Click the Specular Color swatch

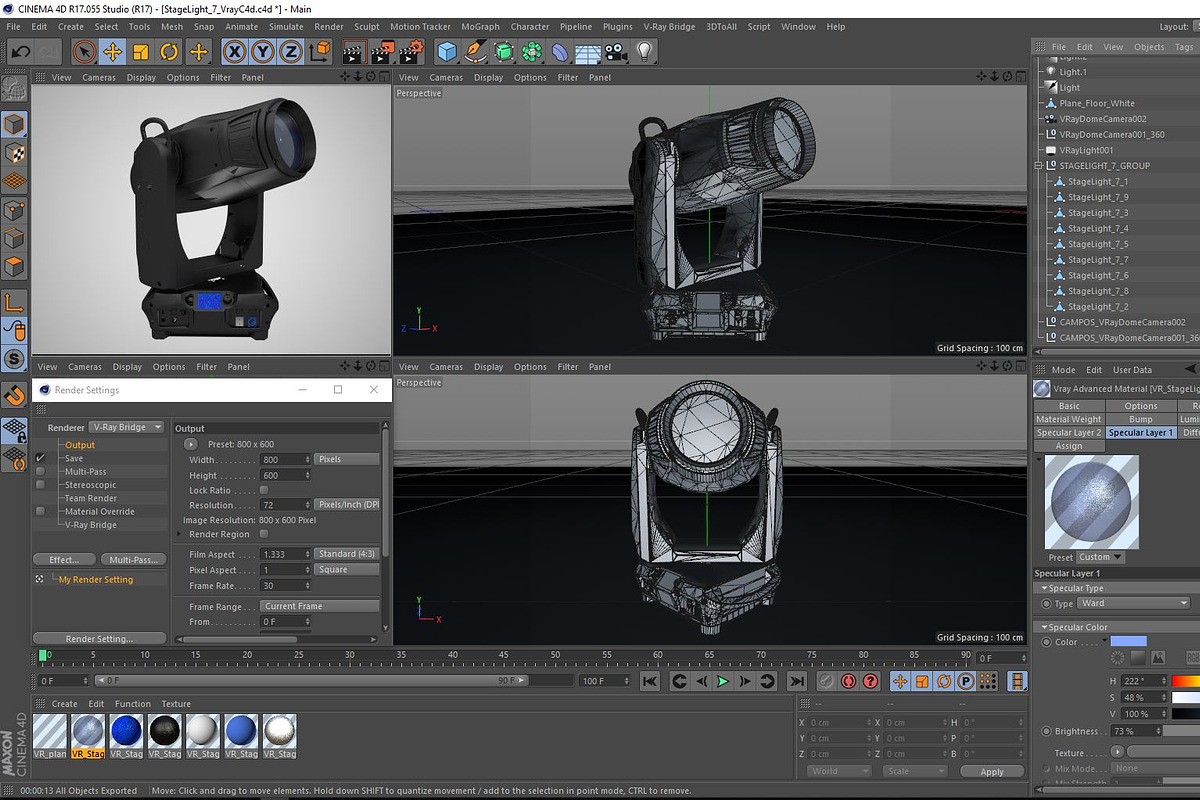pyautogui.click(x=1129, y=641)
